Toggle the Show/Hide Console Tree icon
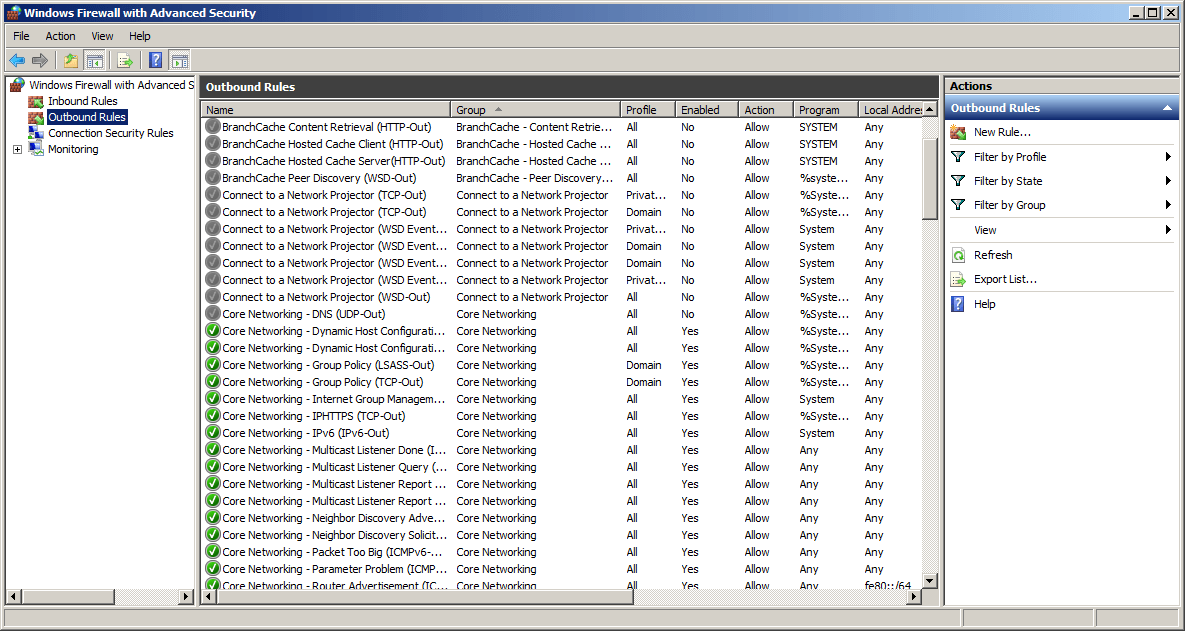 pos(95,60)
